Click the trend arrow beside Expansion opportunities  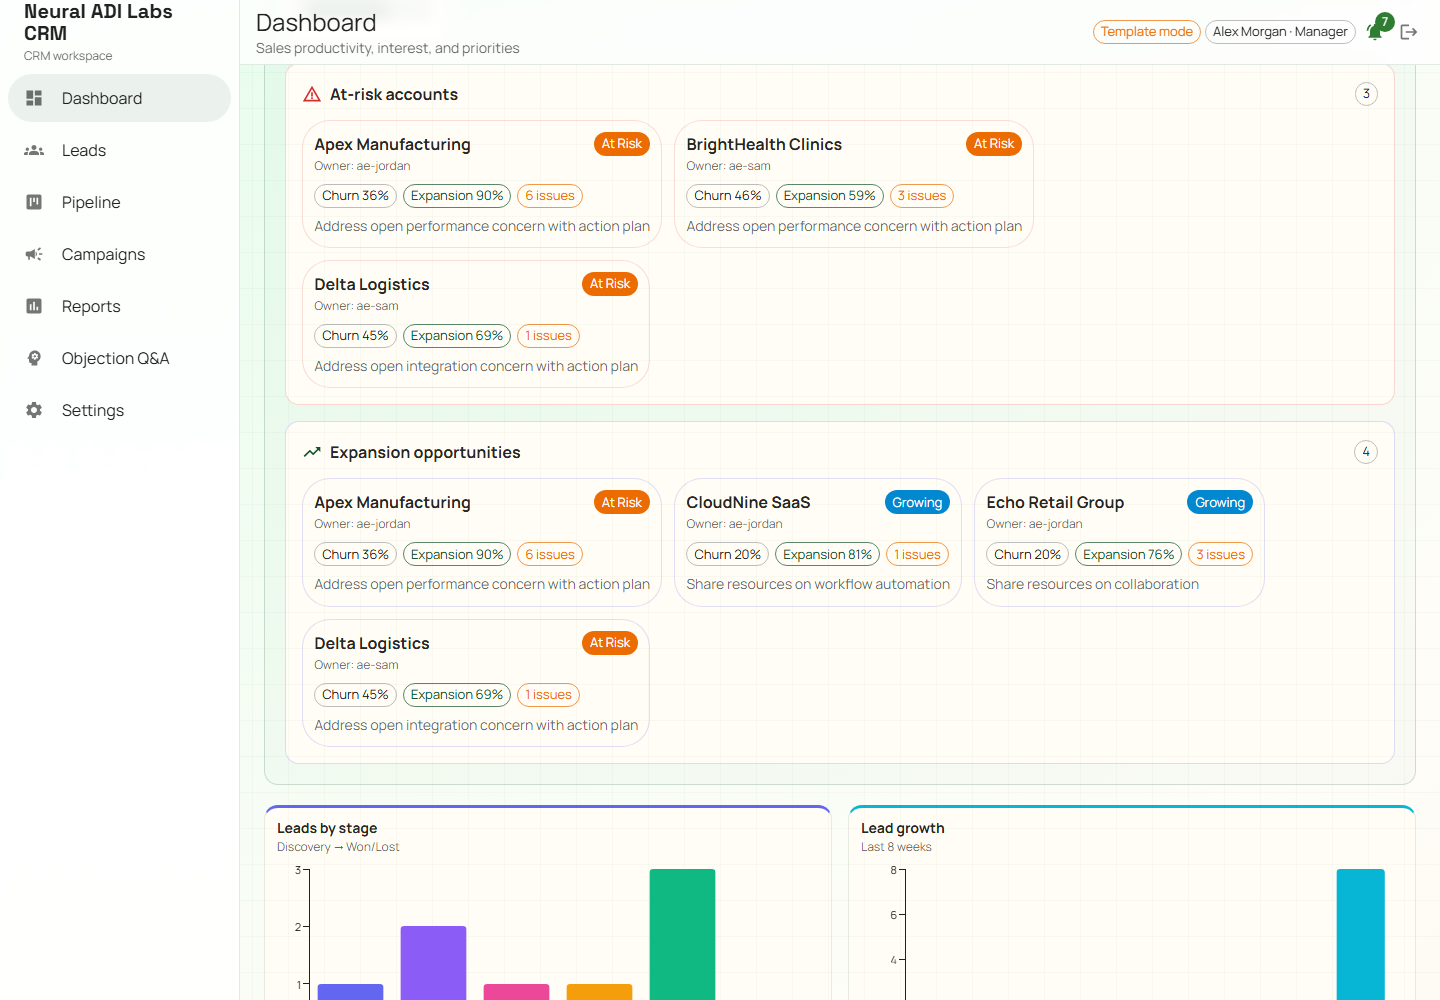312,452
